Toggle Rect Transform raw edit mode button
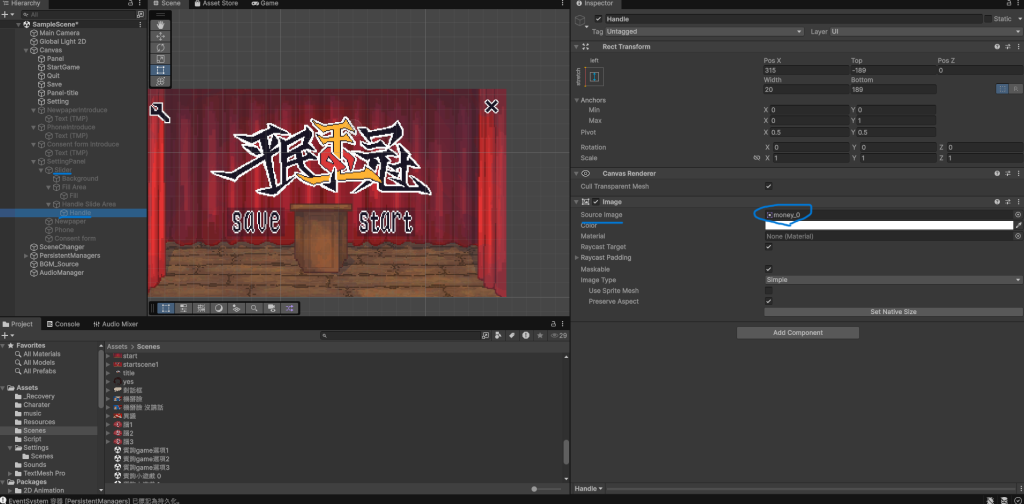 pos(1016,89)
